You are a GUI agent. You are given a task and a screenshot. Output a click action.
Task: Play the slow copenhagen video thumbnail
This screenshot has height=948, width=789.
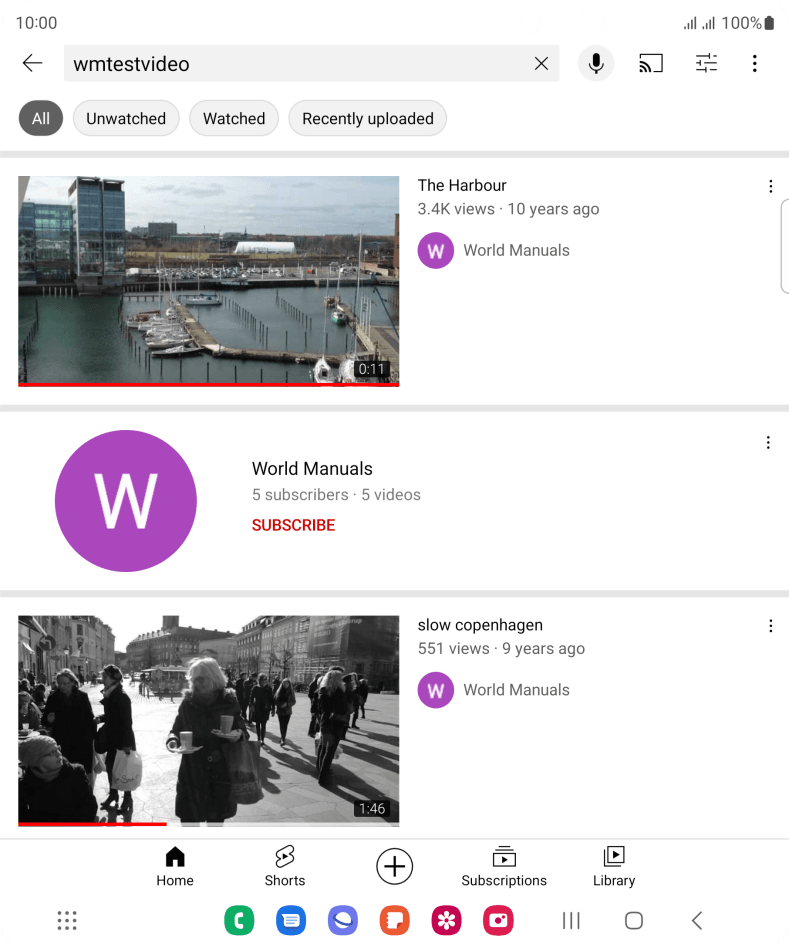[x=209, y=721]
